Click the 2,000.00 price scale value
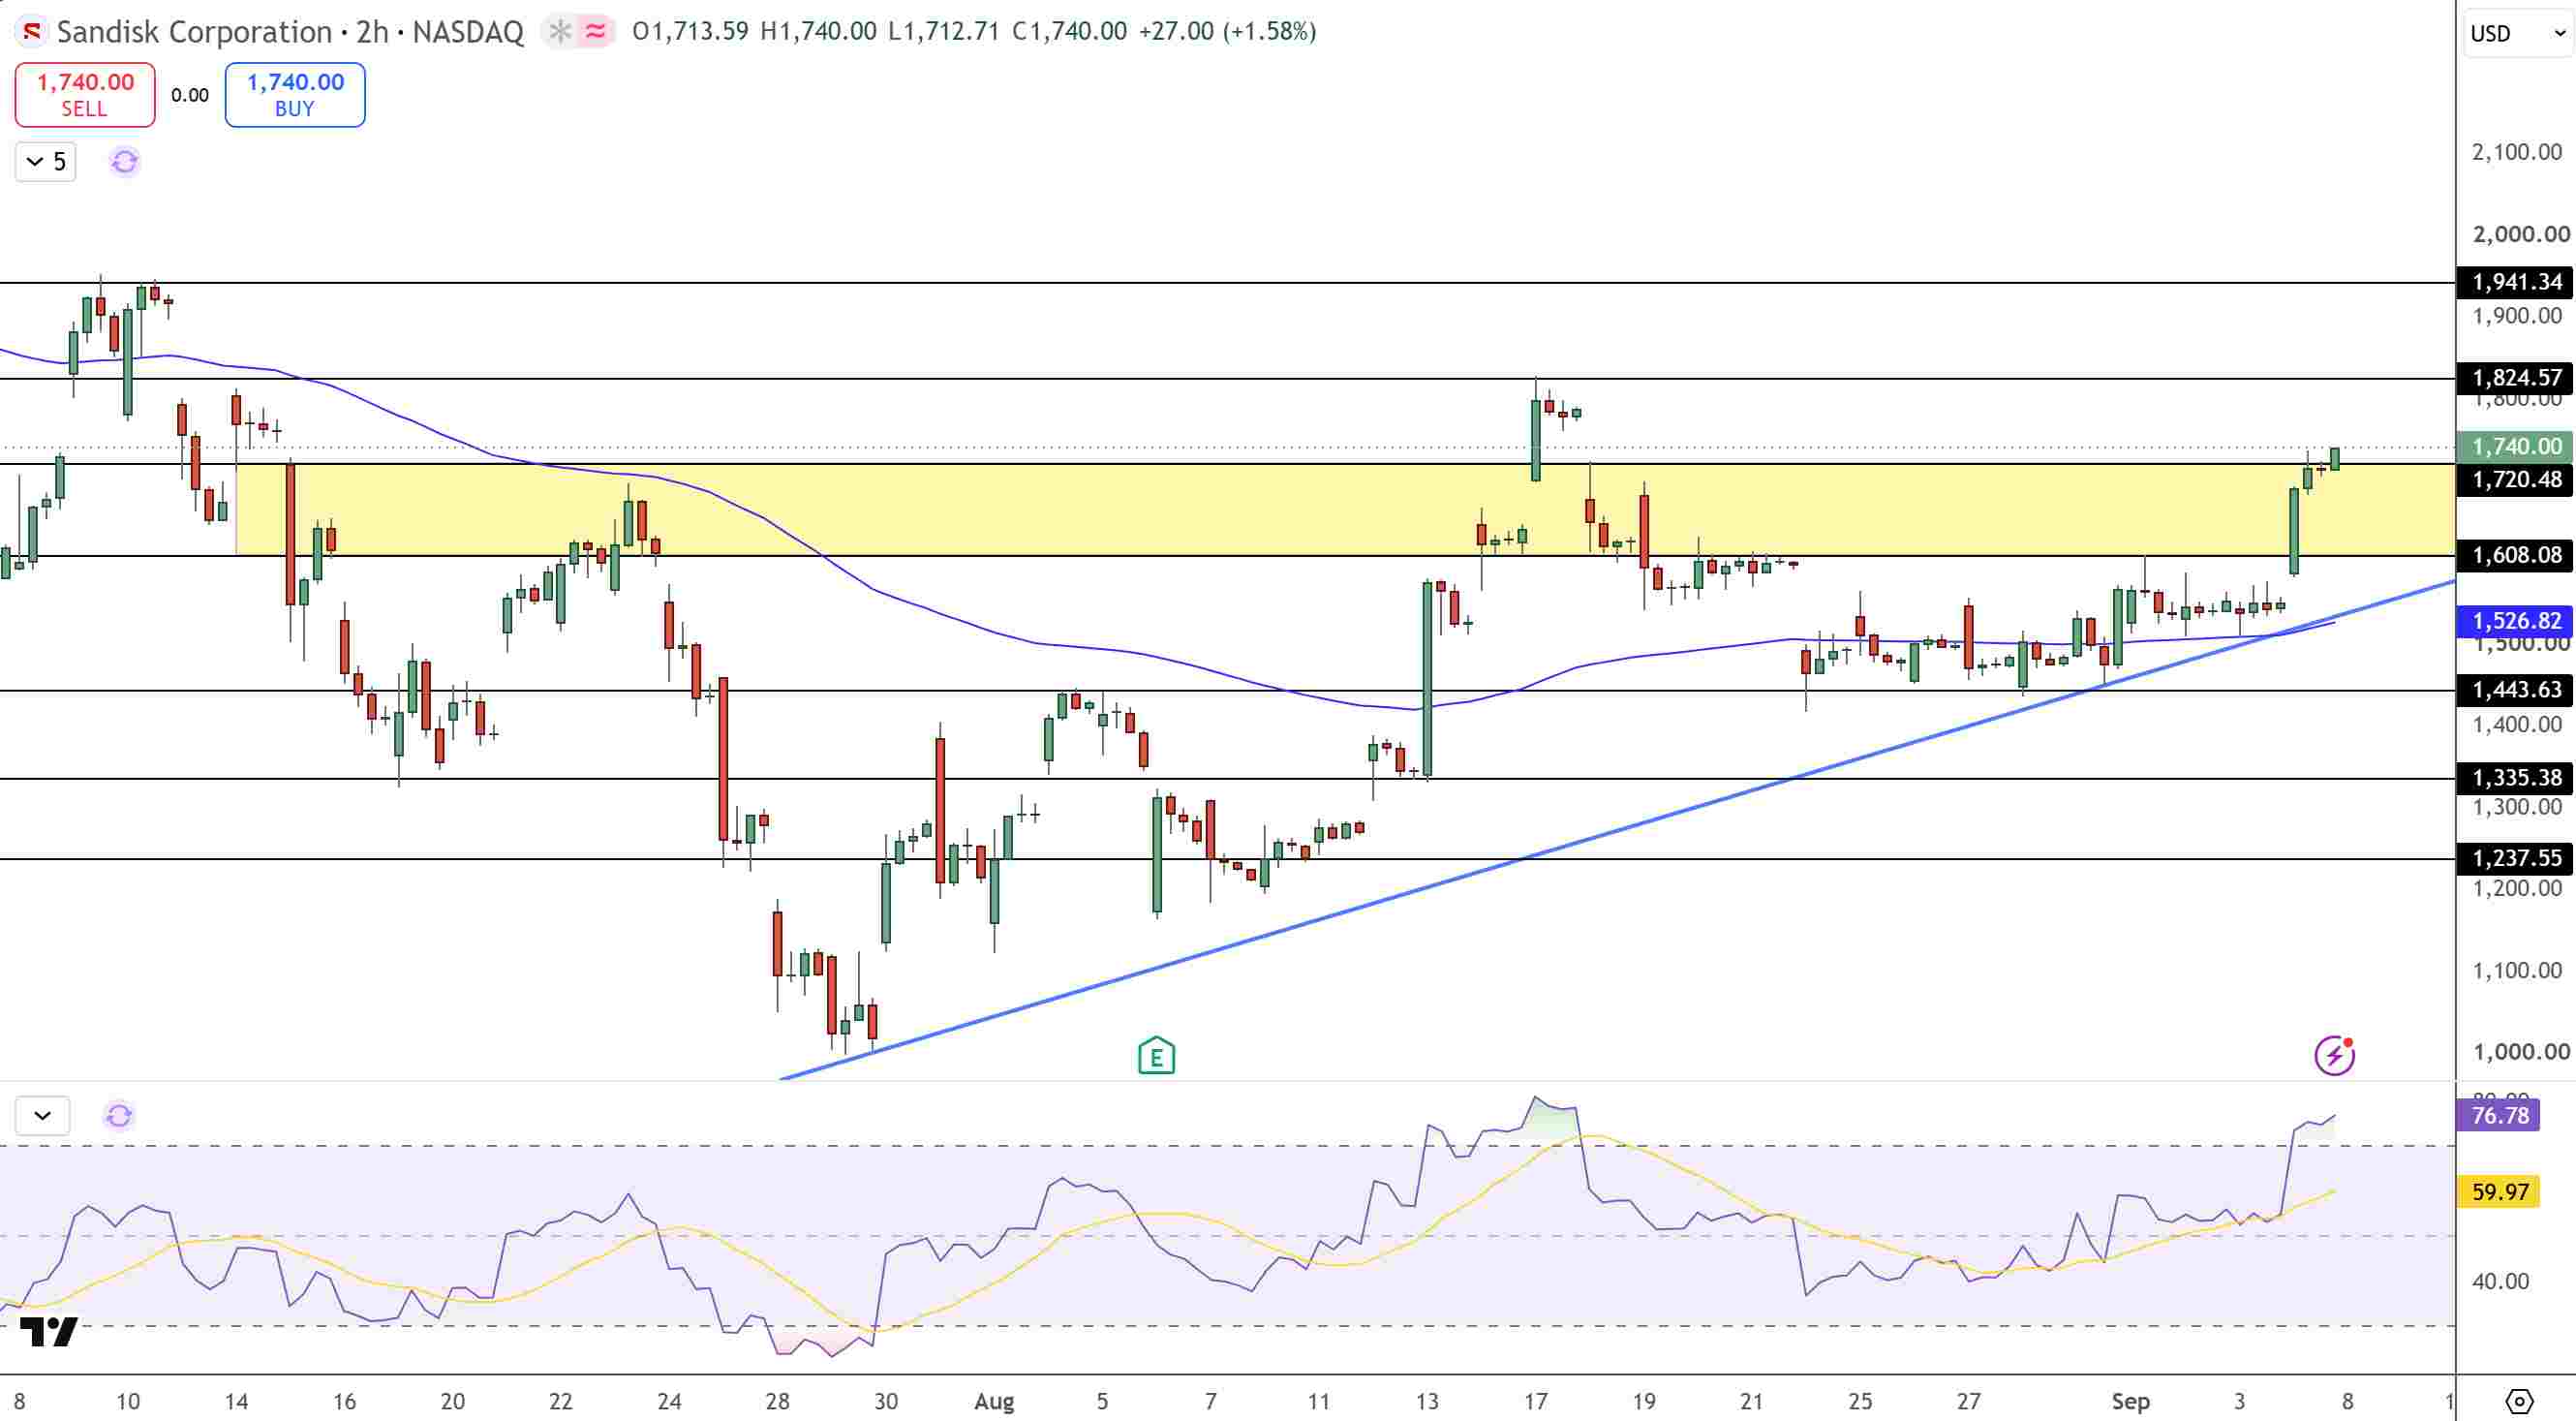Viewport: 2576px width, 1421px height. pos(2520,234)
